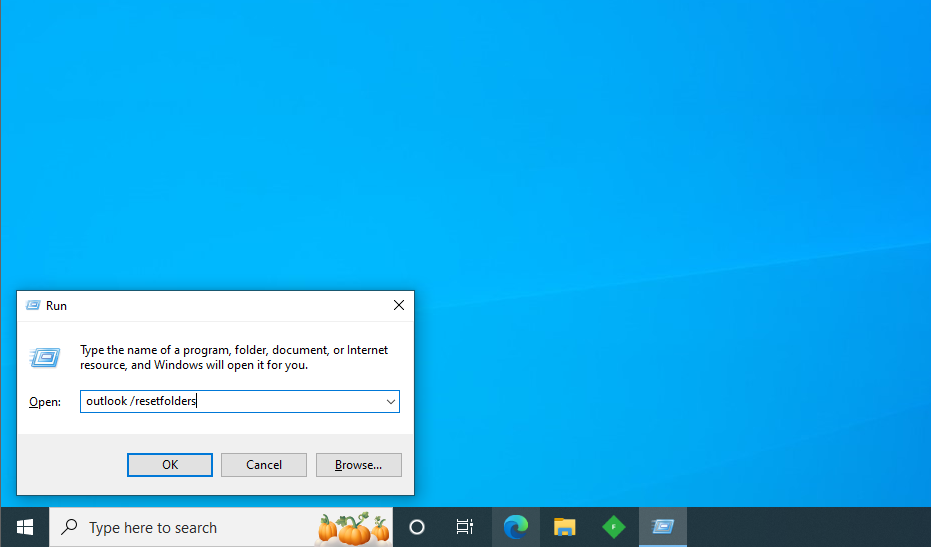
Task: Close the Run dialog with X
Action: [398, 306]
